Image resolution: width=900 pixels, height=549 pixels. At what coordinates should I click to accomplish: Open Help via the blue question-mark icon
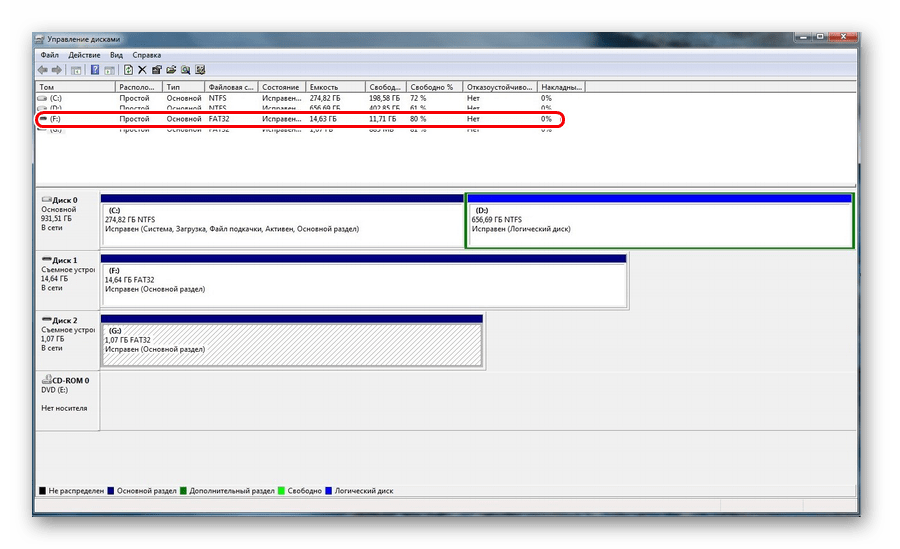pyautogui.click(x=95, y=70)
